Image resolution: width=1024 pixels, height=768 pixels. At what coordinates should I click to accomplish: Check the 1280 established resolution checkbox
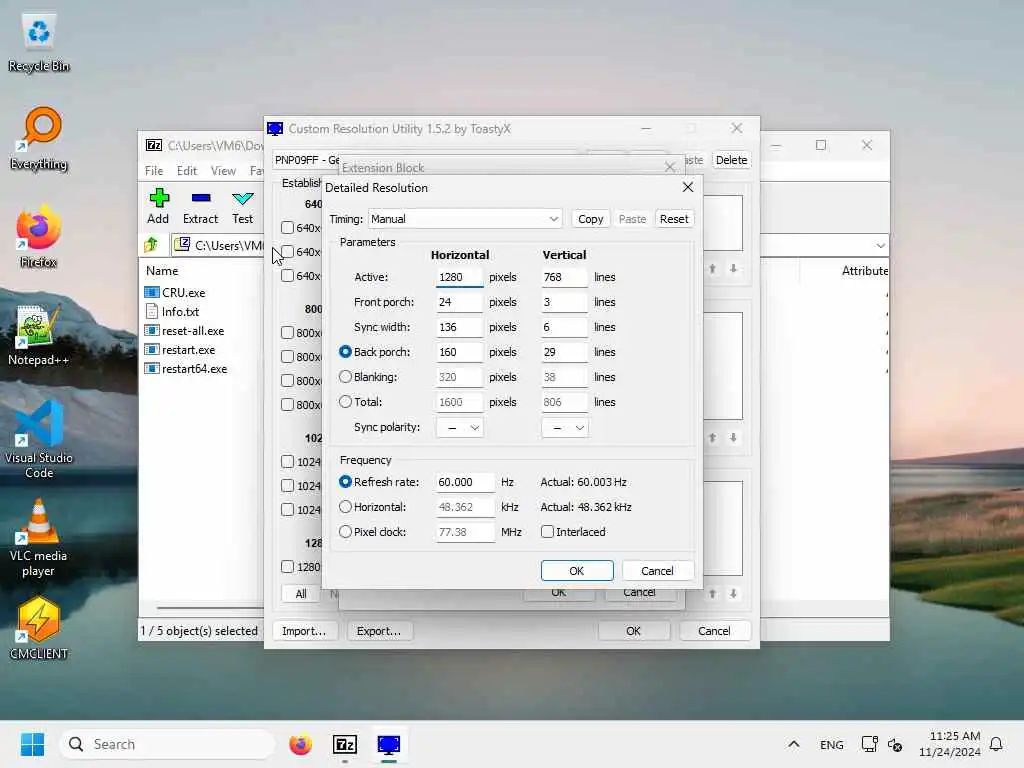tap(287, 566)
